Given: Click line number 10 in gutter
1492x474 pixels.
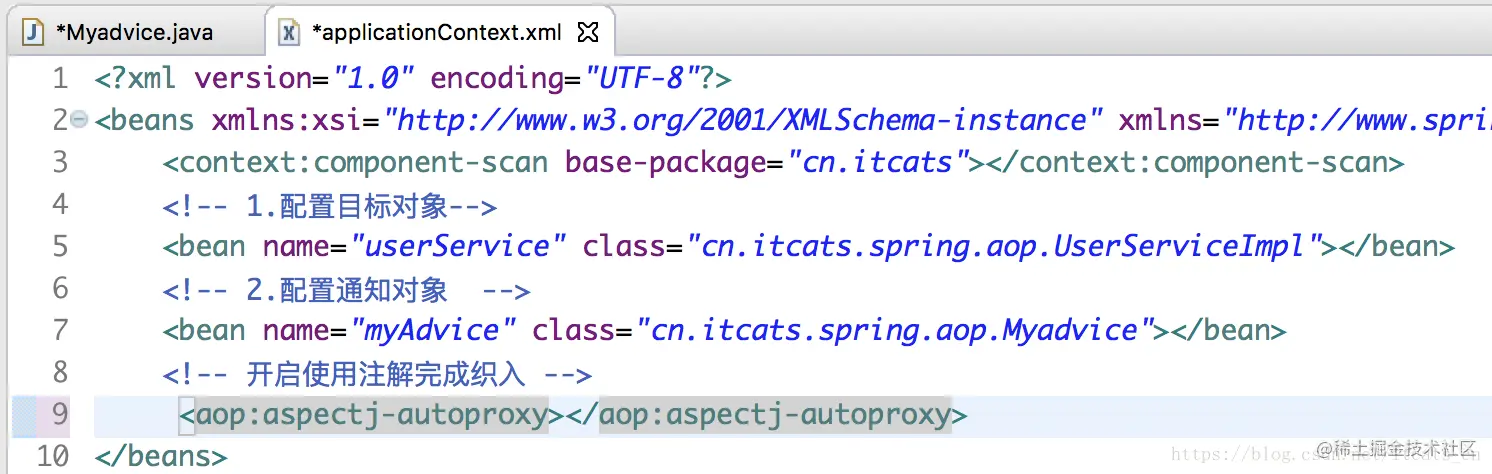Looking at the screenshot, I should coord(52,457).
